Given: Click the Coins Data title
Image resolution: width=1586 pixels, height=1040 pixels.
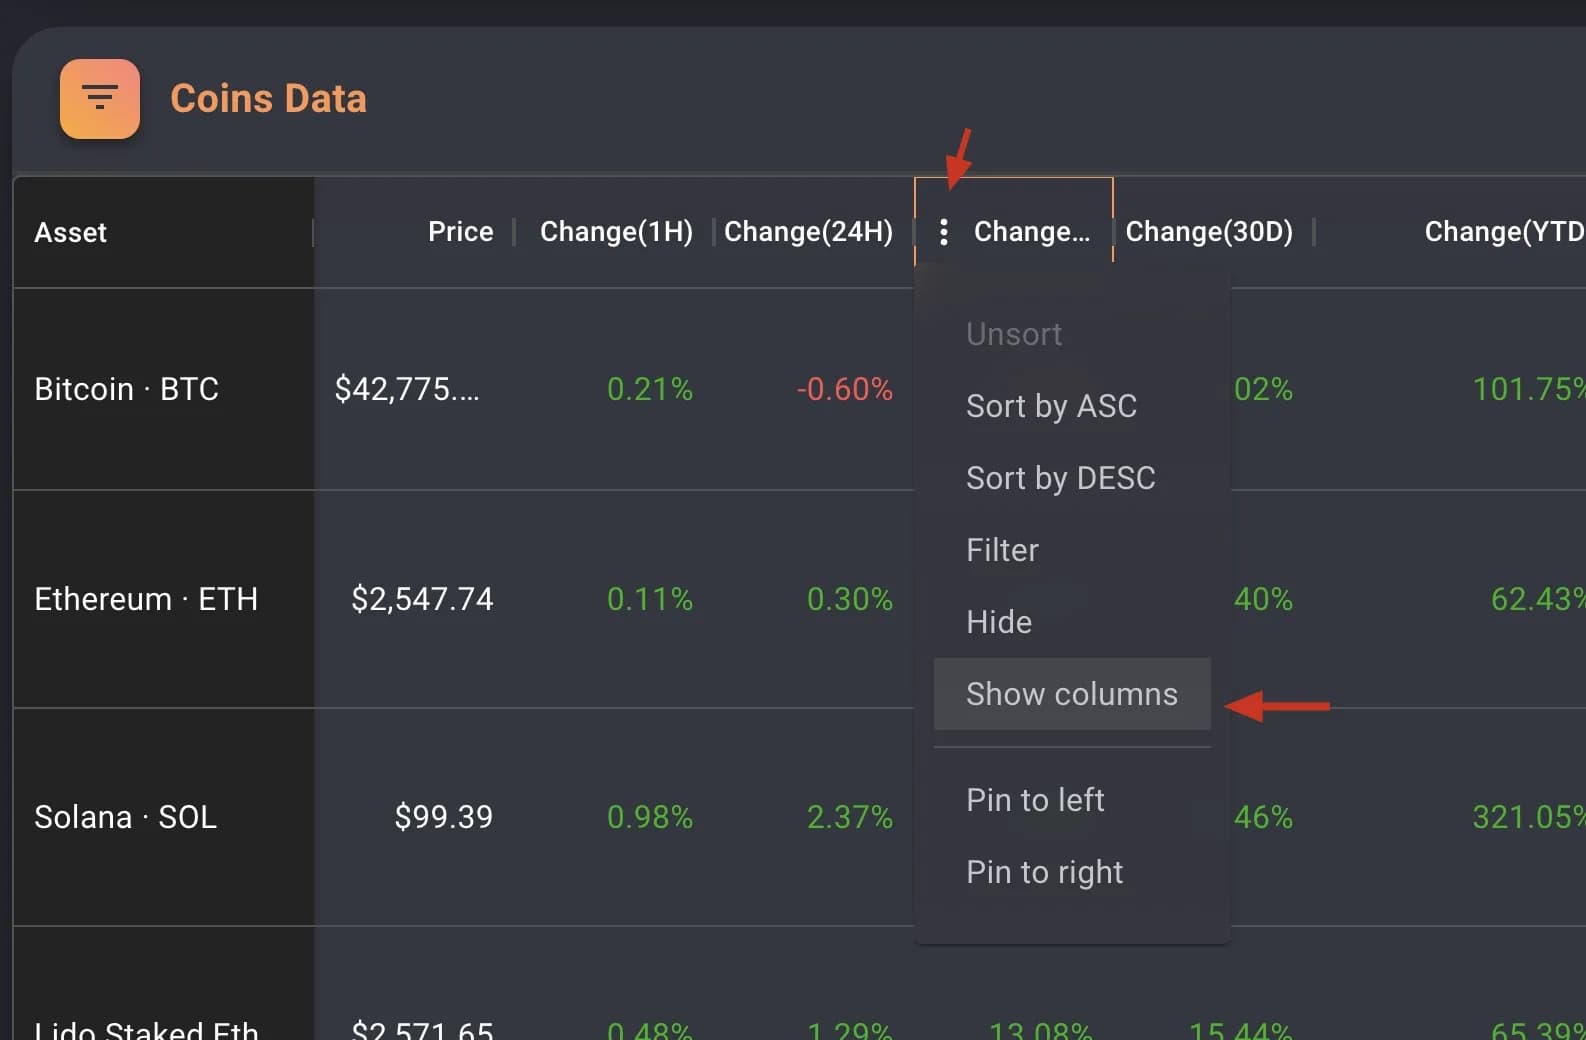Looking at the screenshot, I should pos(268,99).
